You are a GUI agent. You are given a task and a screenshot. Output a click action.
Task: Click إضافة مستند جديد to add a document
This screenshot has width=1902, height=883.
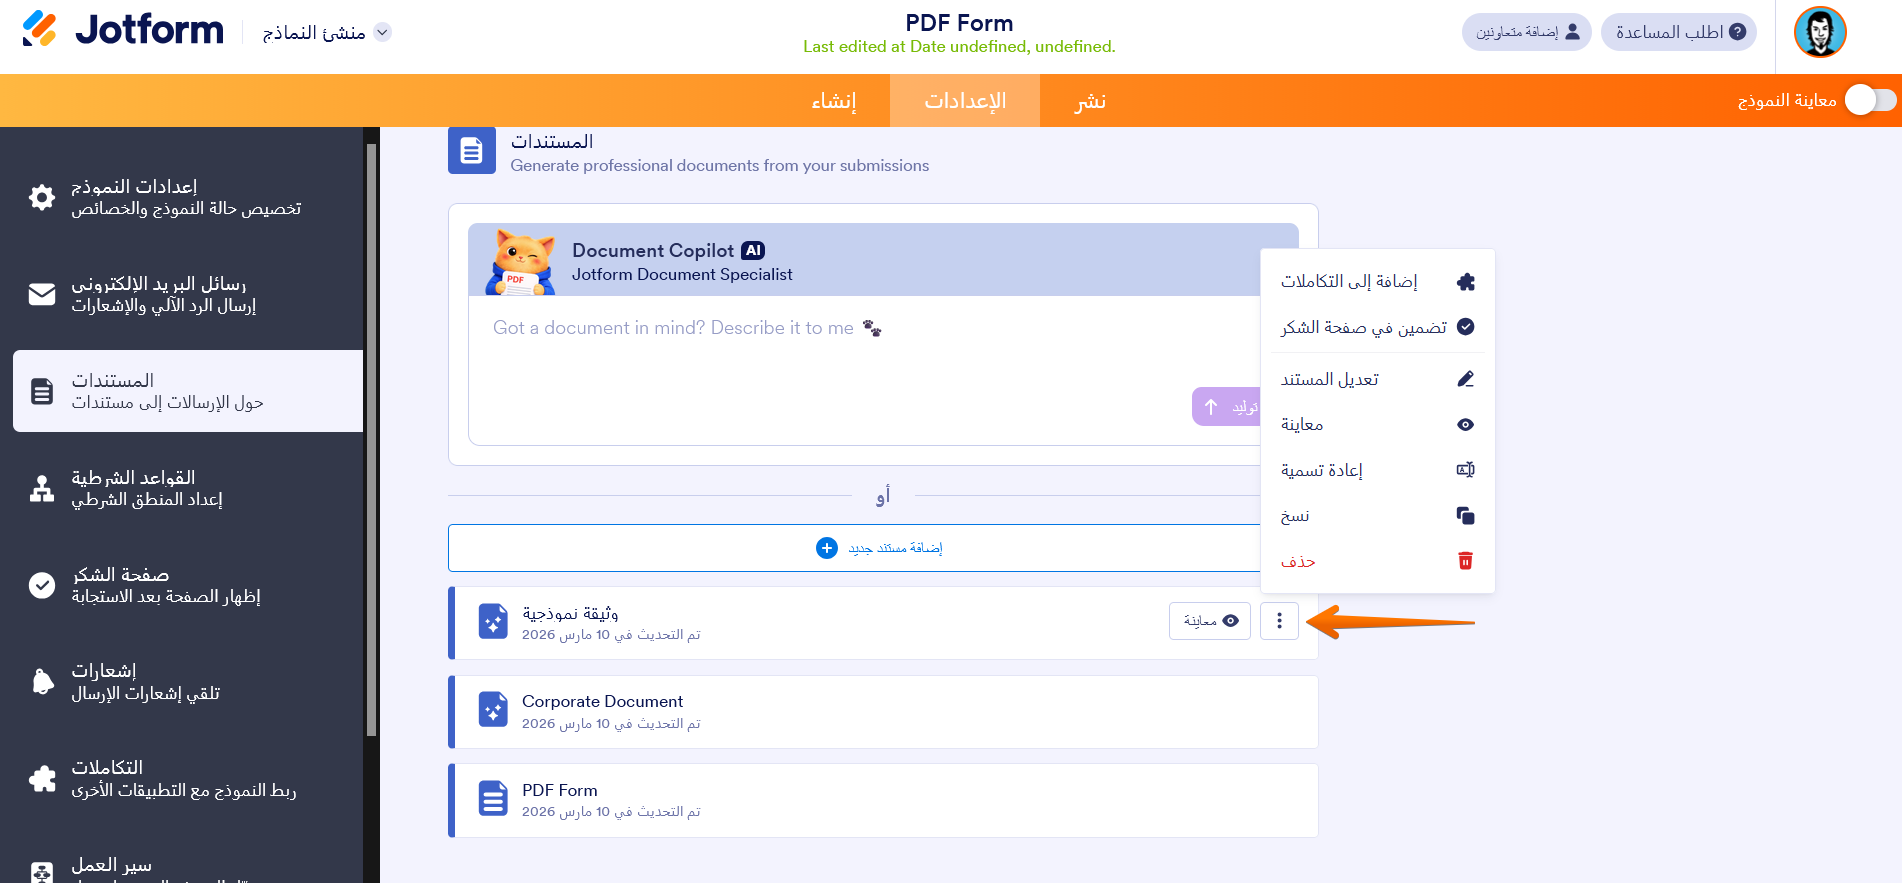(883, 547)
